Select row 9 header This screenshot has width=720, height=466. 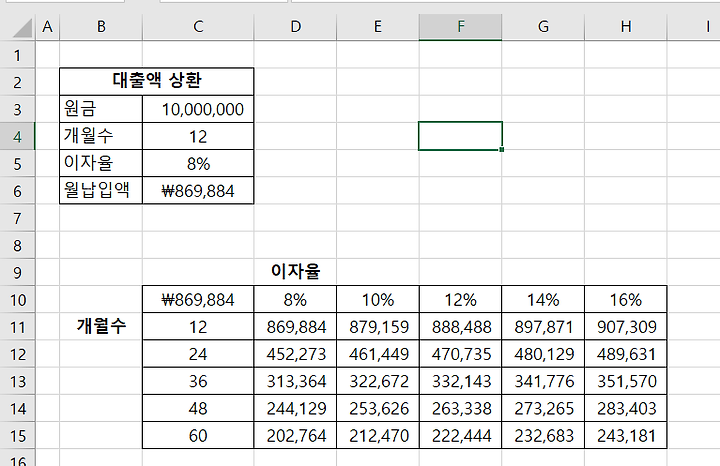[x=17, y=272]
